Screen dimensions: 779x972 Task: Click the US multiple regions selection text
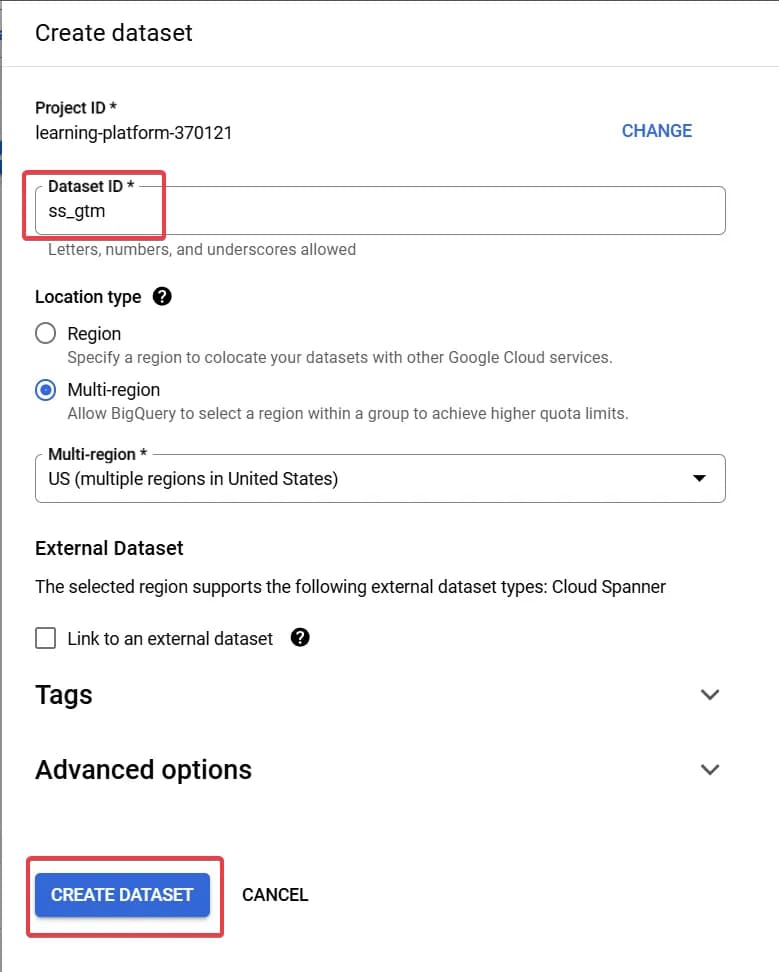(x=193, y=479)
